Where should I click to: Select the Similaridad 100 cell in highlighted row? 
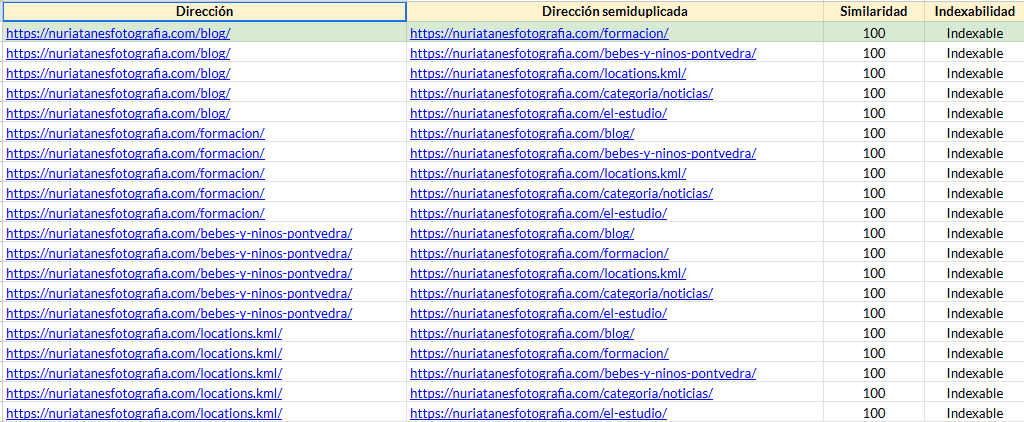point(873,33)
